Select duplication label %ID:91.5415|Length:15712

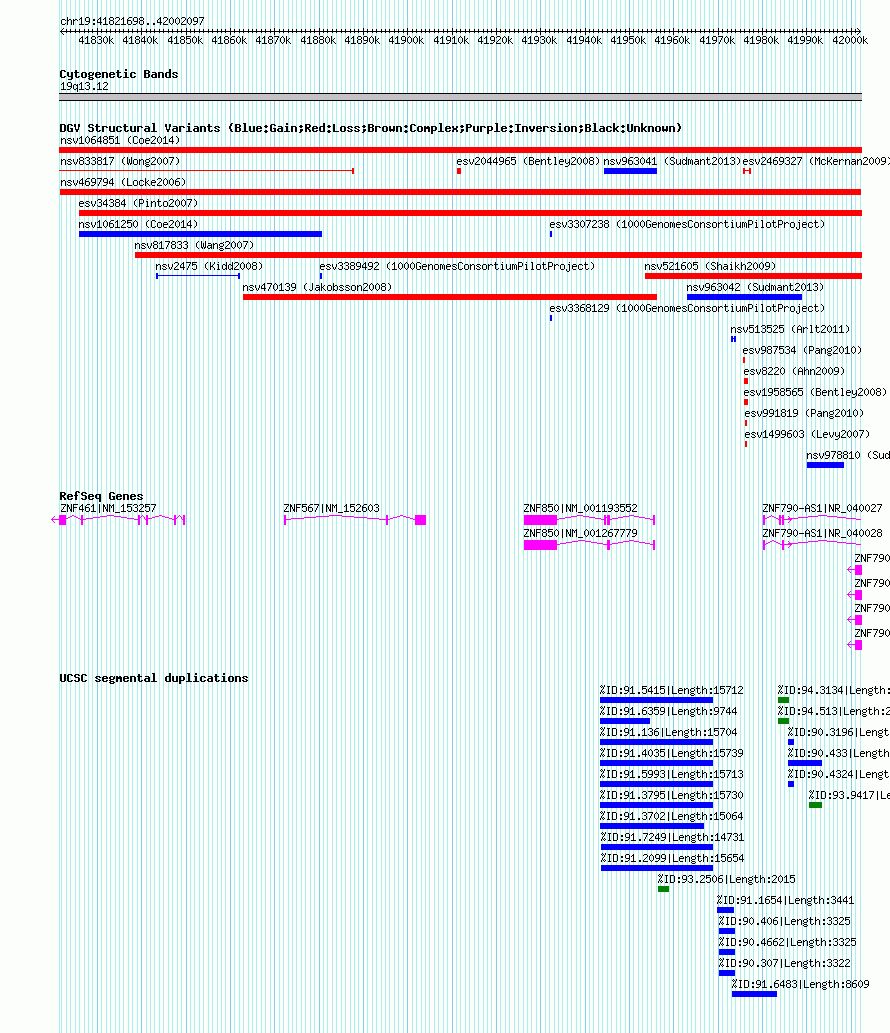(671, 690)
